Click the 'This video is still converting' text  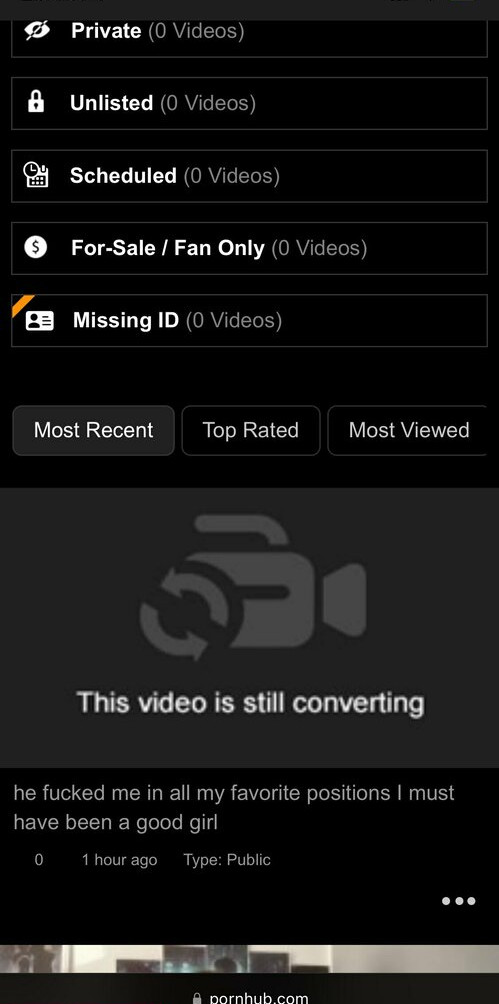click(x=250, y=702)
